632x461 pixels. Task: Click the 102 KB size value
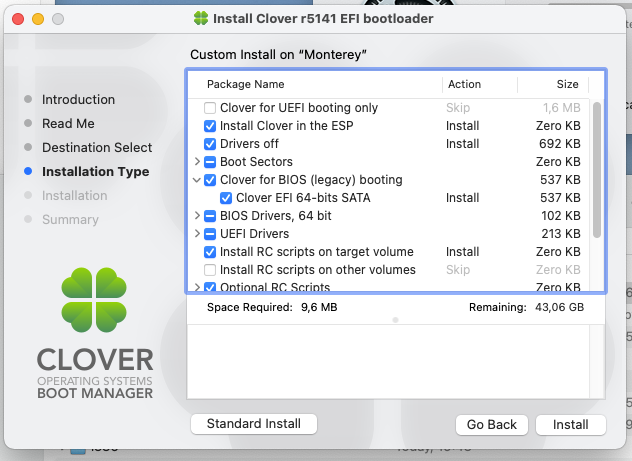coord(561,216)
